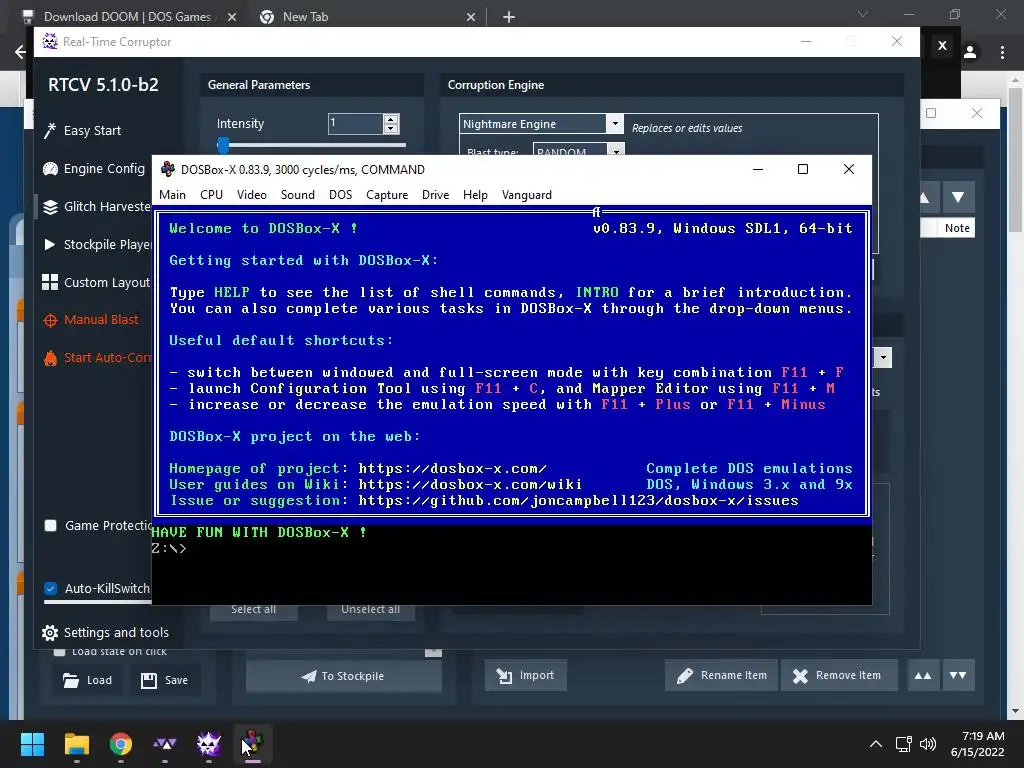Click Unselect all button

coord(370,609)
